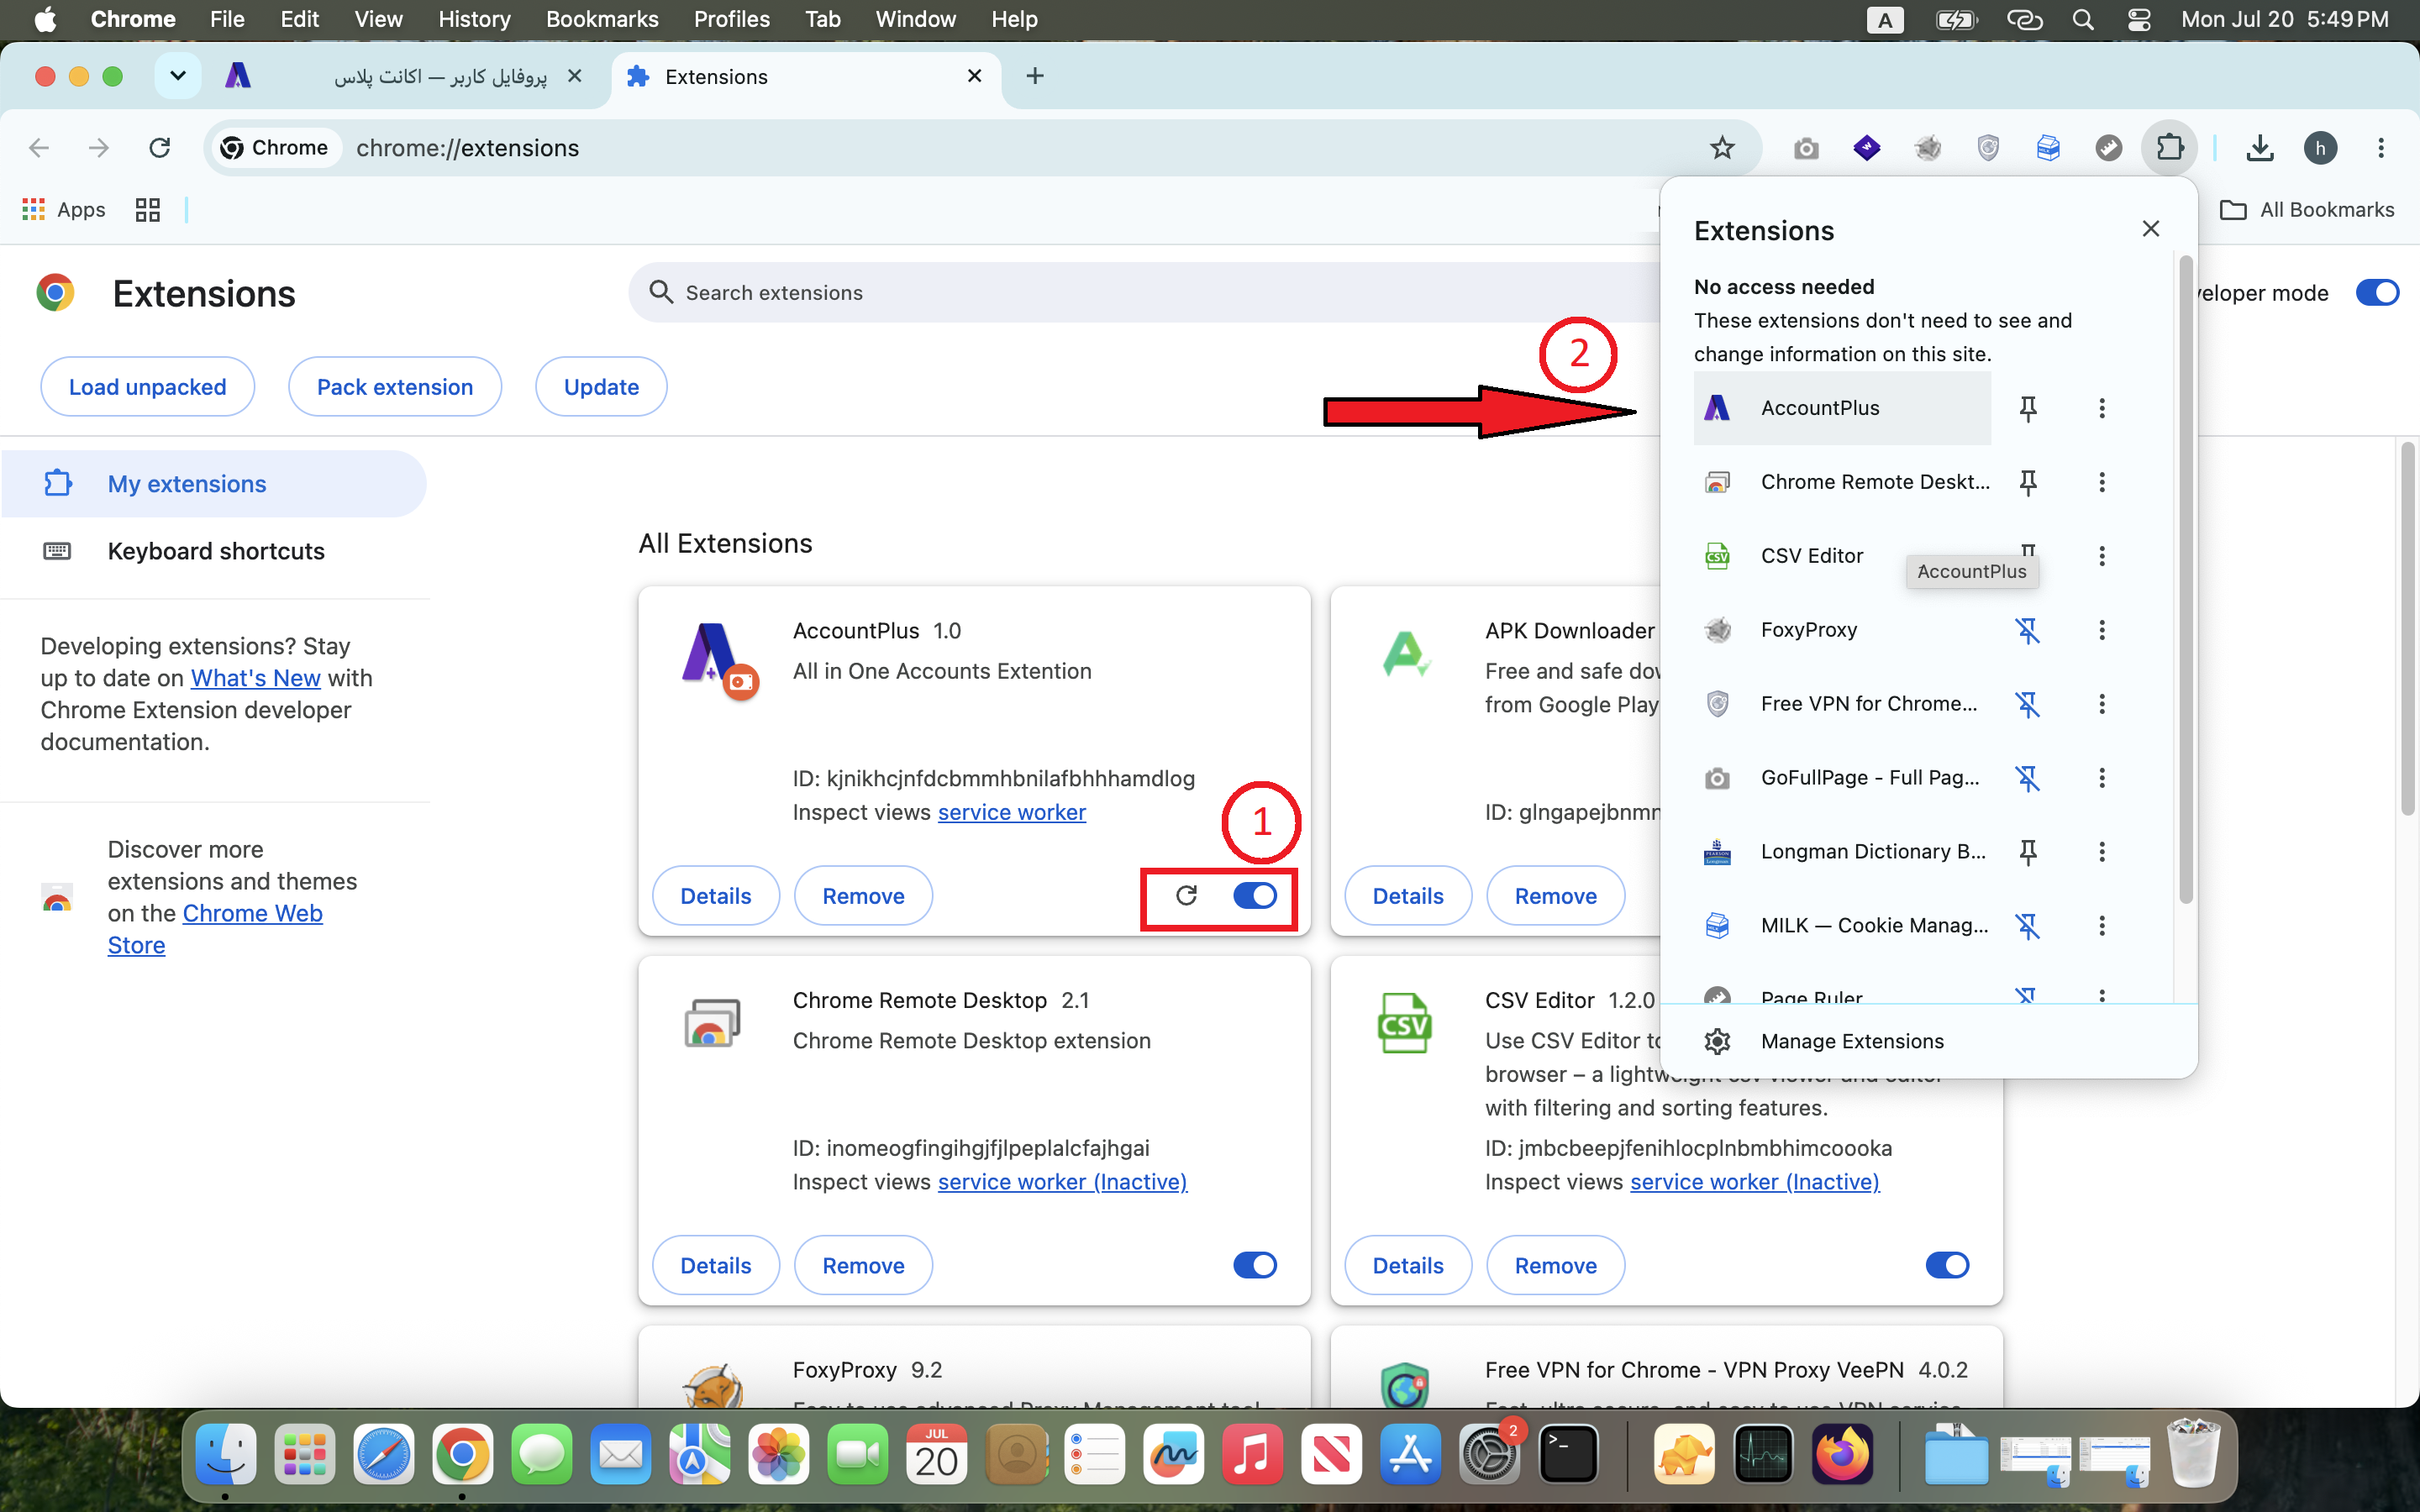Close the Extensions popup panel
2420x1512 pixels.
click(x=2151, y=229)
